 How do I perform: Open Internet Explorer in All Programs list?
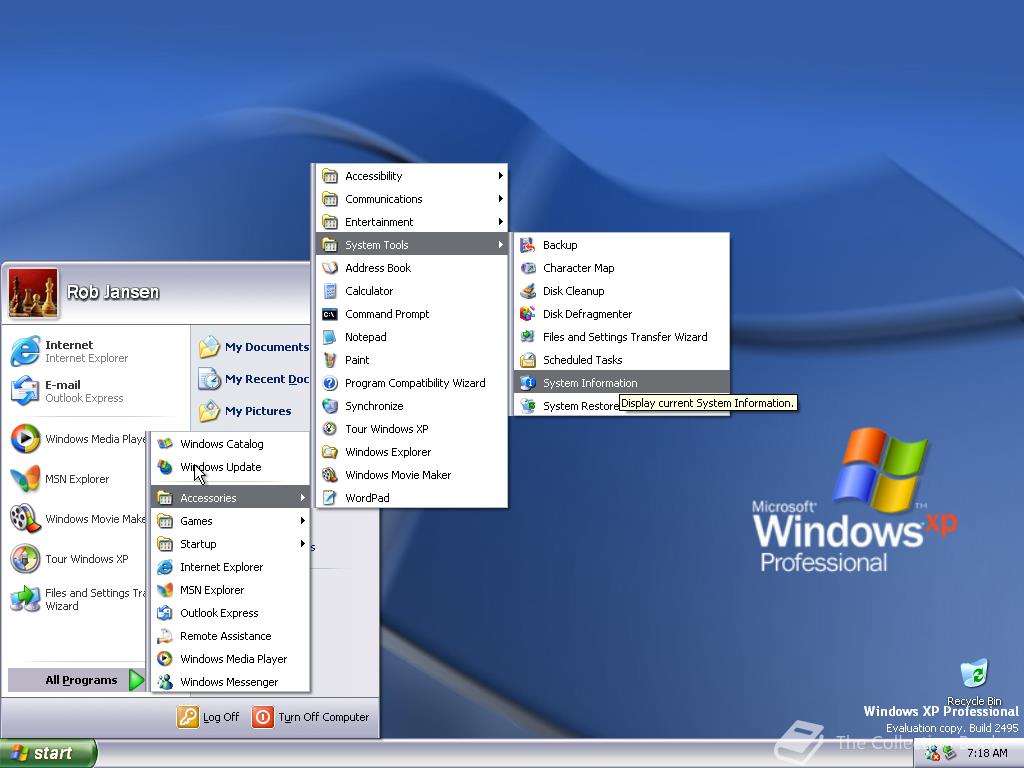(x=230, y=567)
